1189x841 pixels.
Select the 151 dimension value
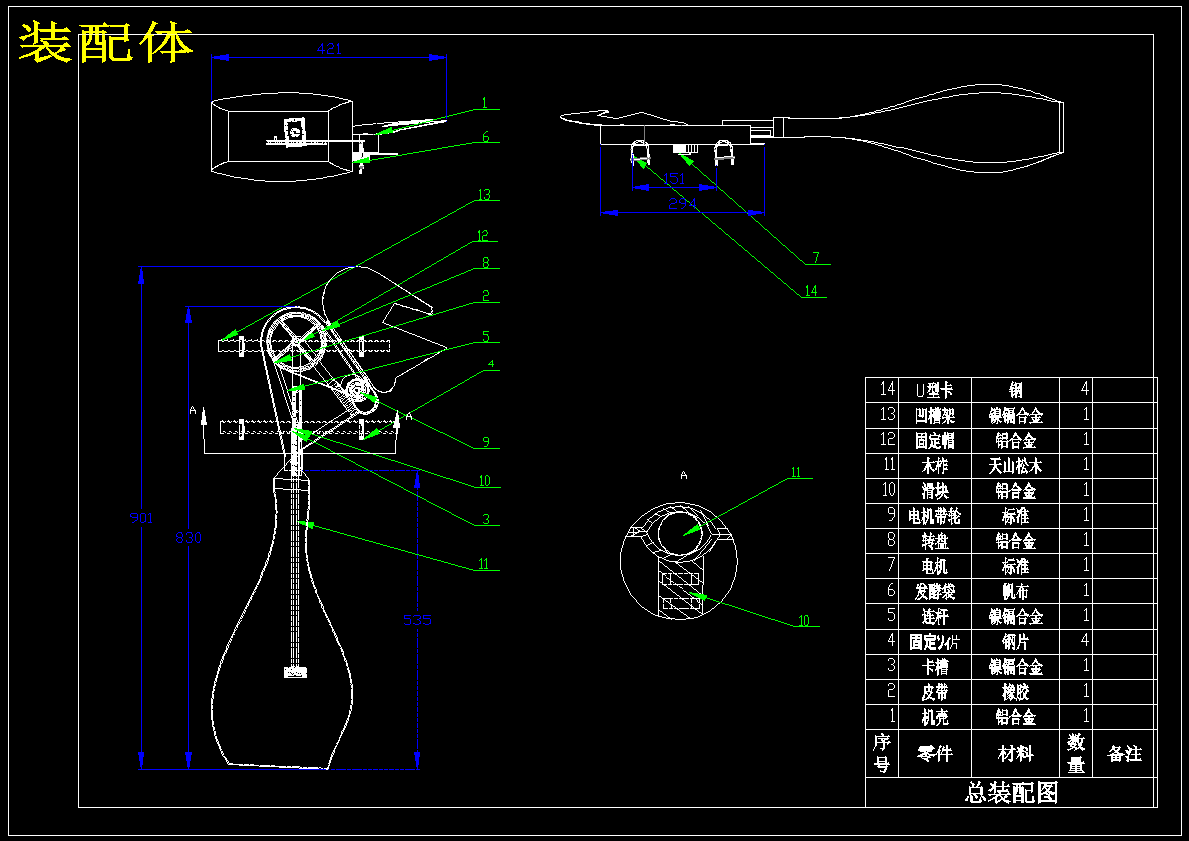(x=674, y=179)
